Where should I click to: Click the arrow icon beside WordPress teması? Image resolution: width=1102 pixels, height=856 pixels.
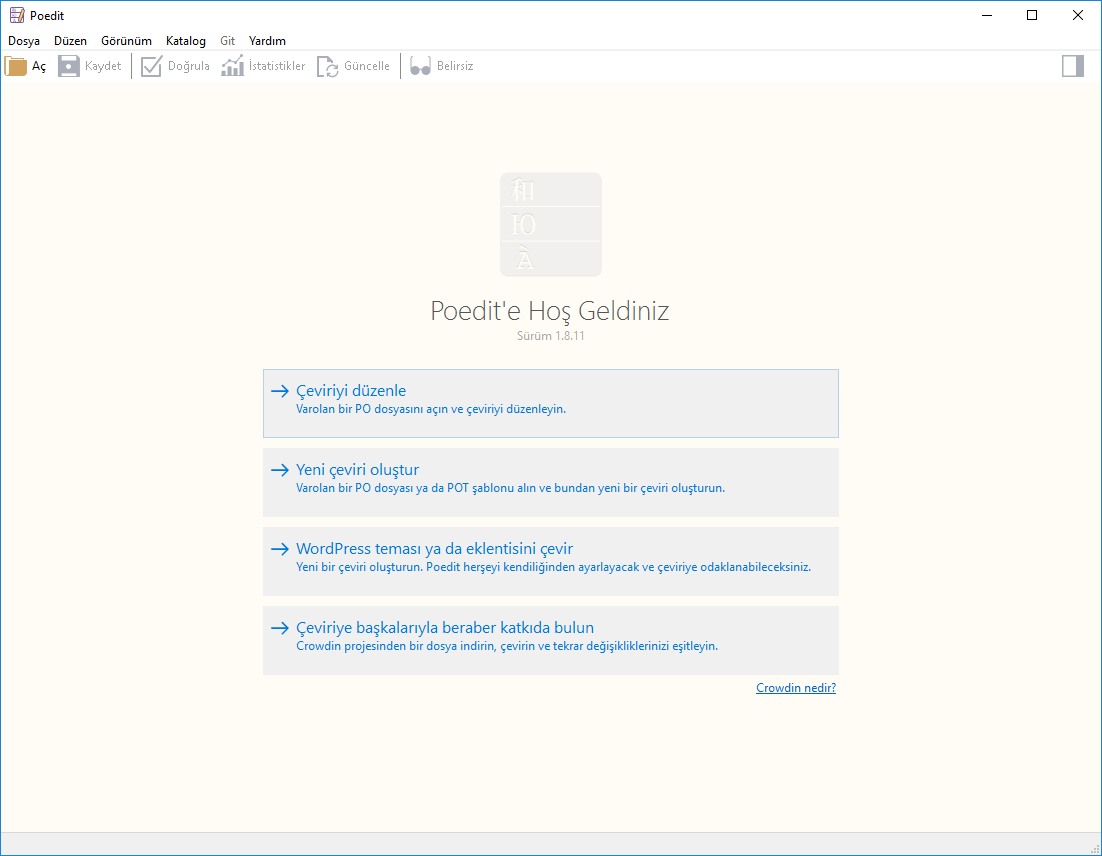point(280,549)
